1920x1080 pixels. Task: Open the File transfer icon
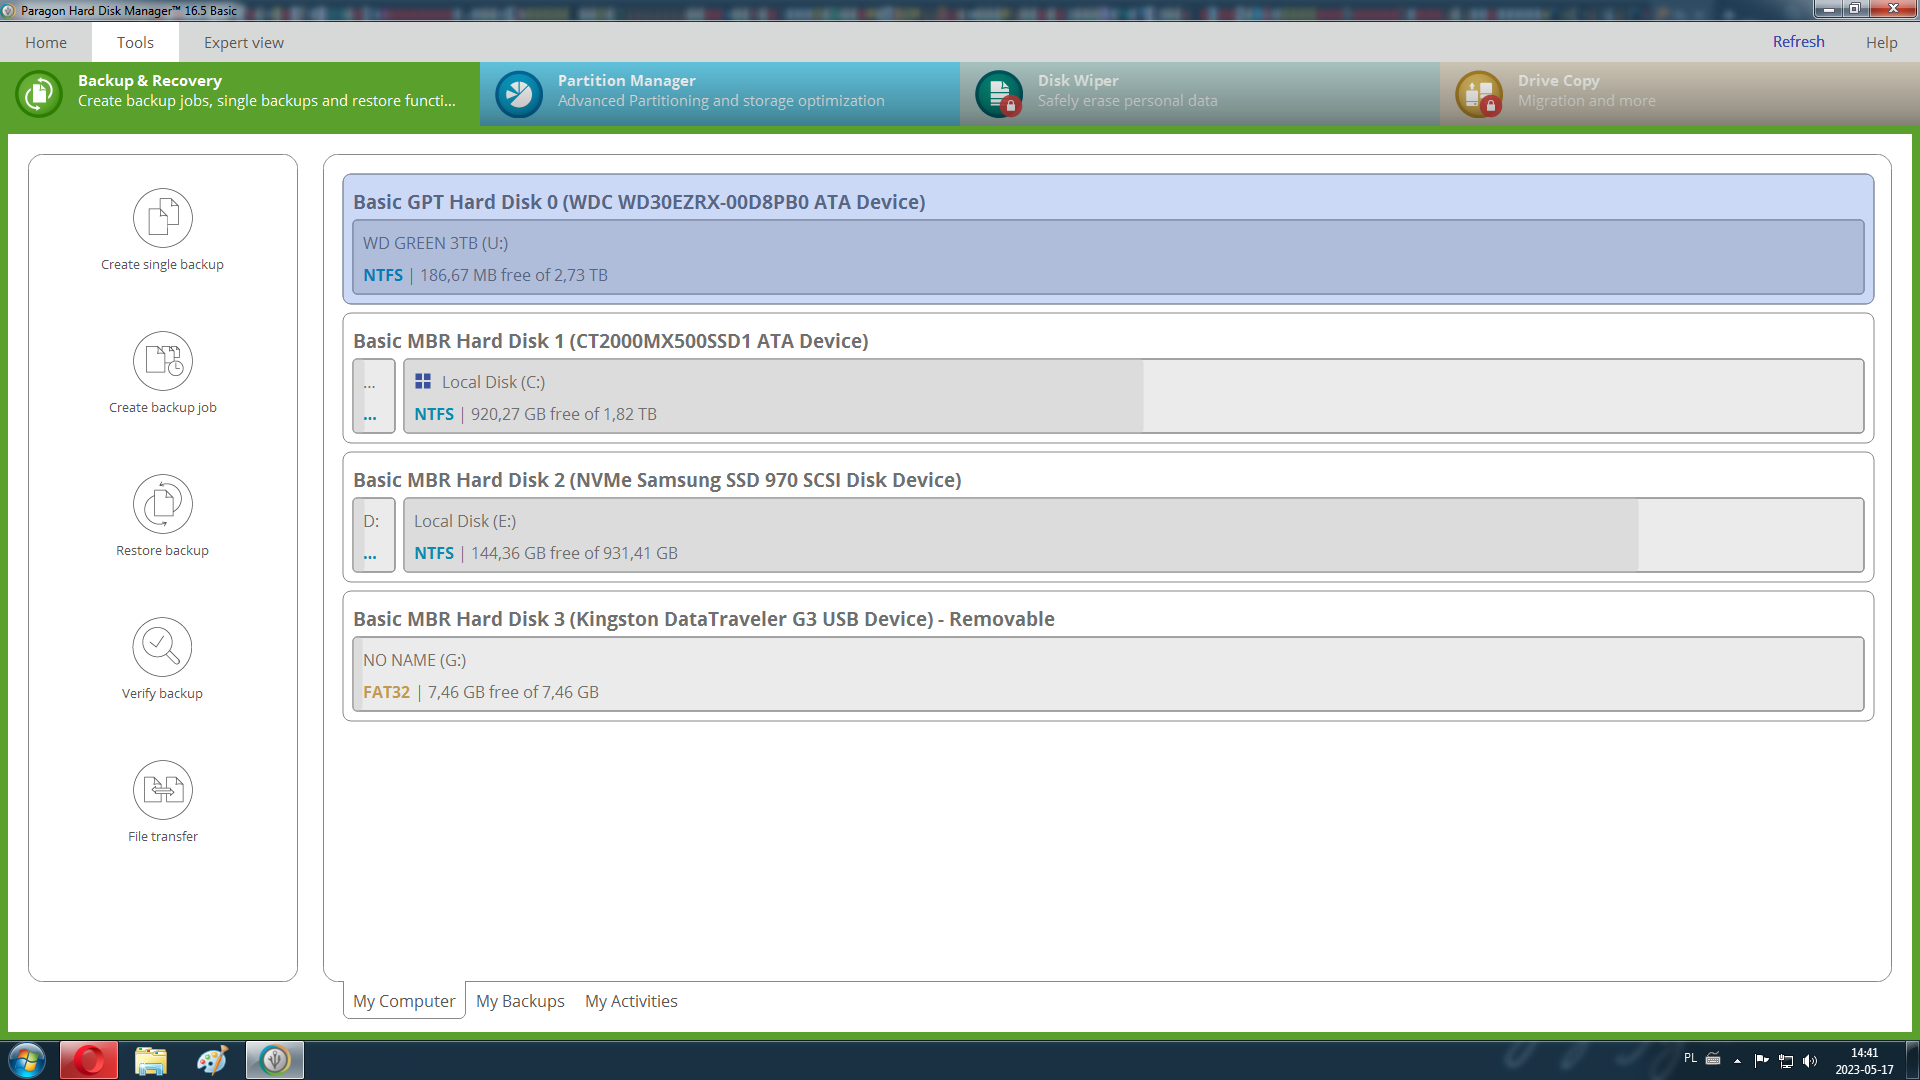163,790
